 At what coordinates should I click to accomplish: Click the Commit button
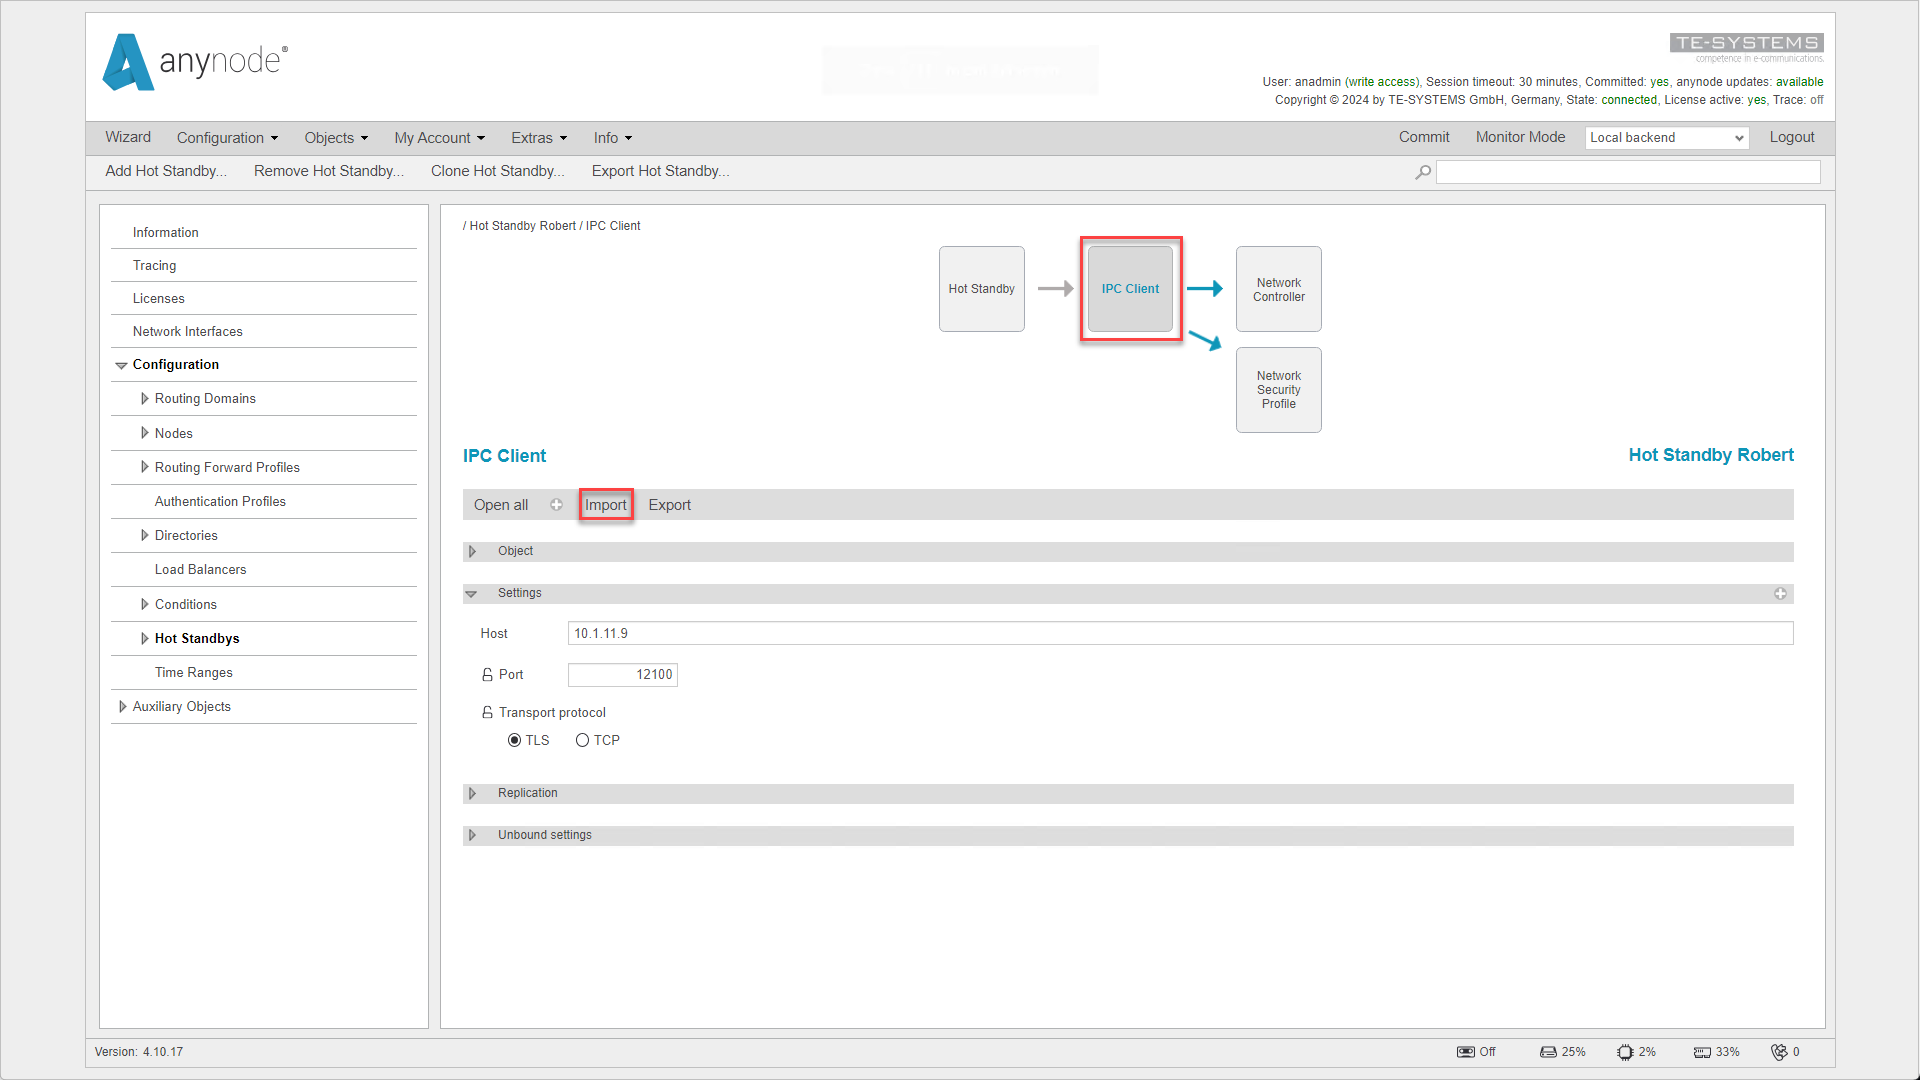[x=1423, y=137]
